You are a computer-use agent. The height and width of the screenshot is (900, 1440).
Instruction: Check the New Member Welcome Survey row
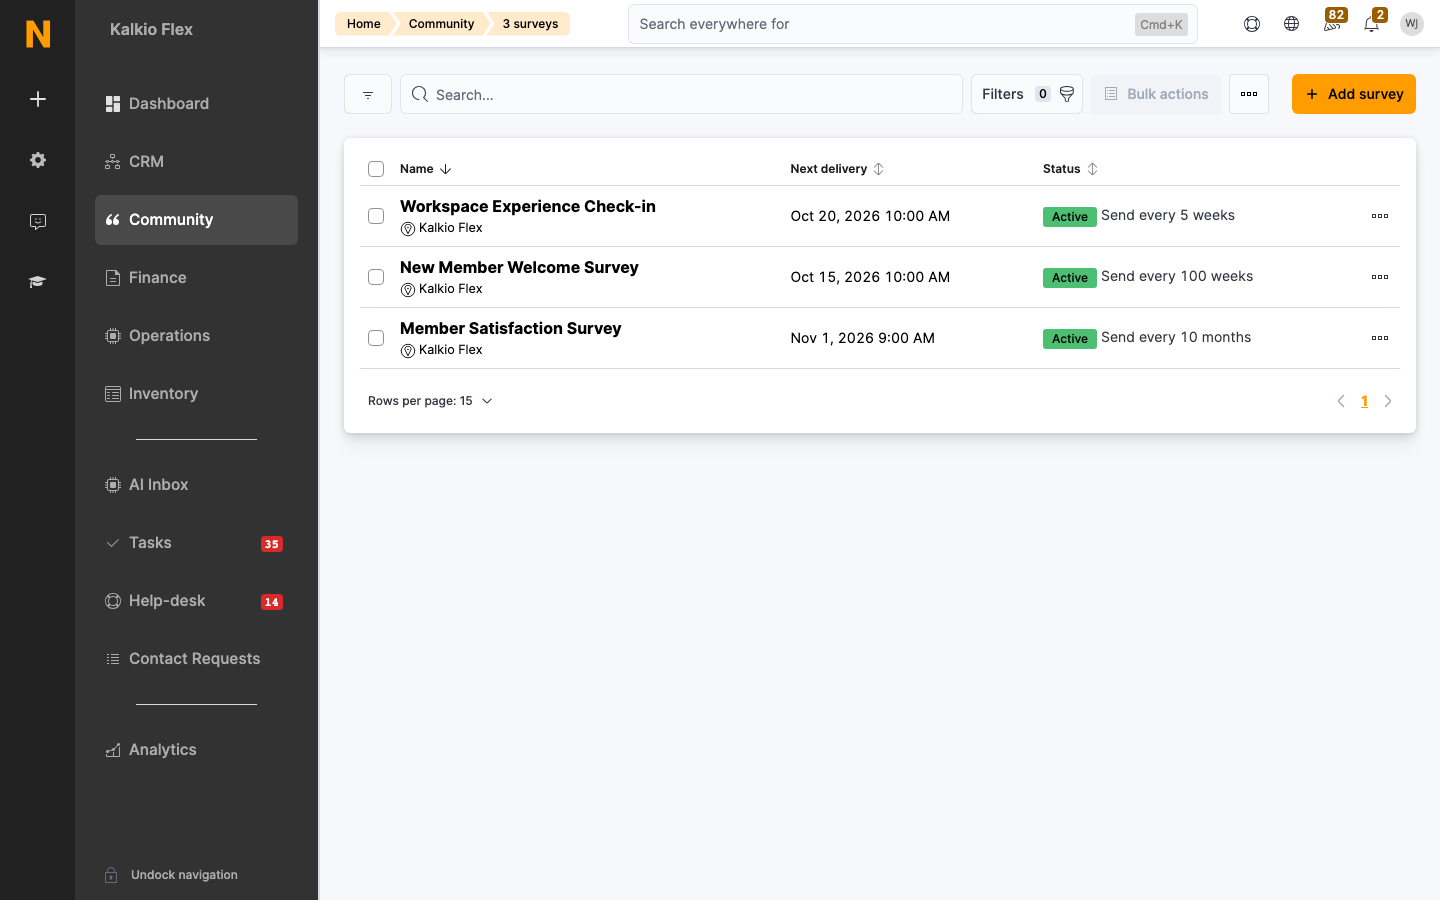[376, 277]
